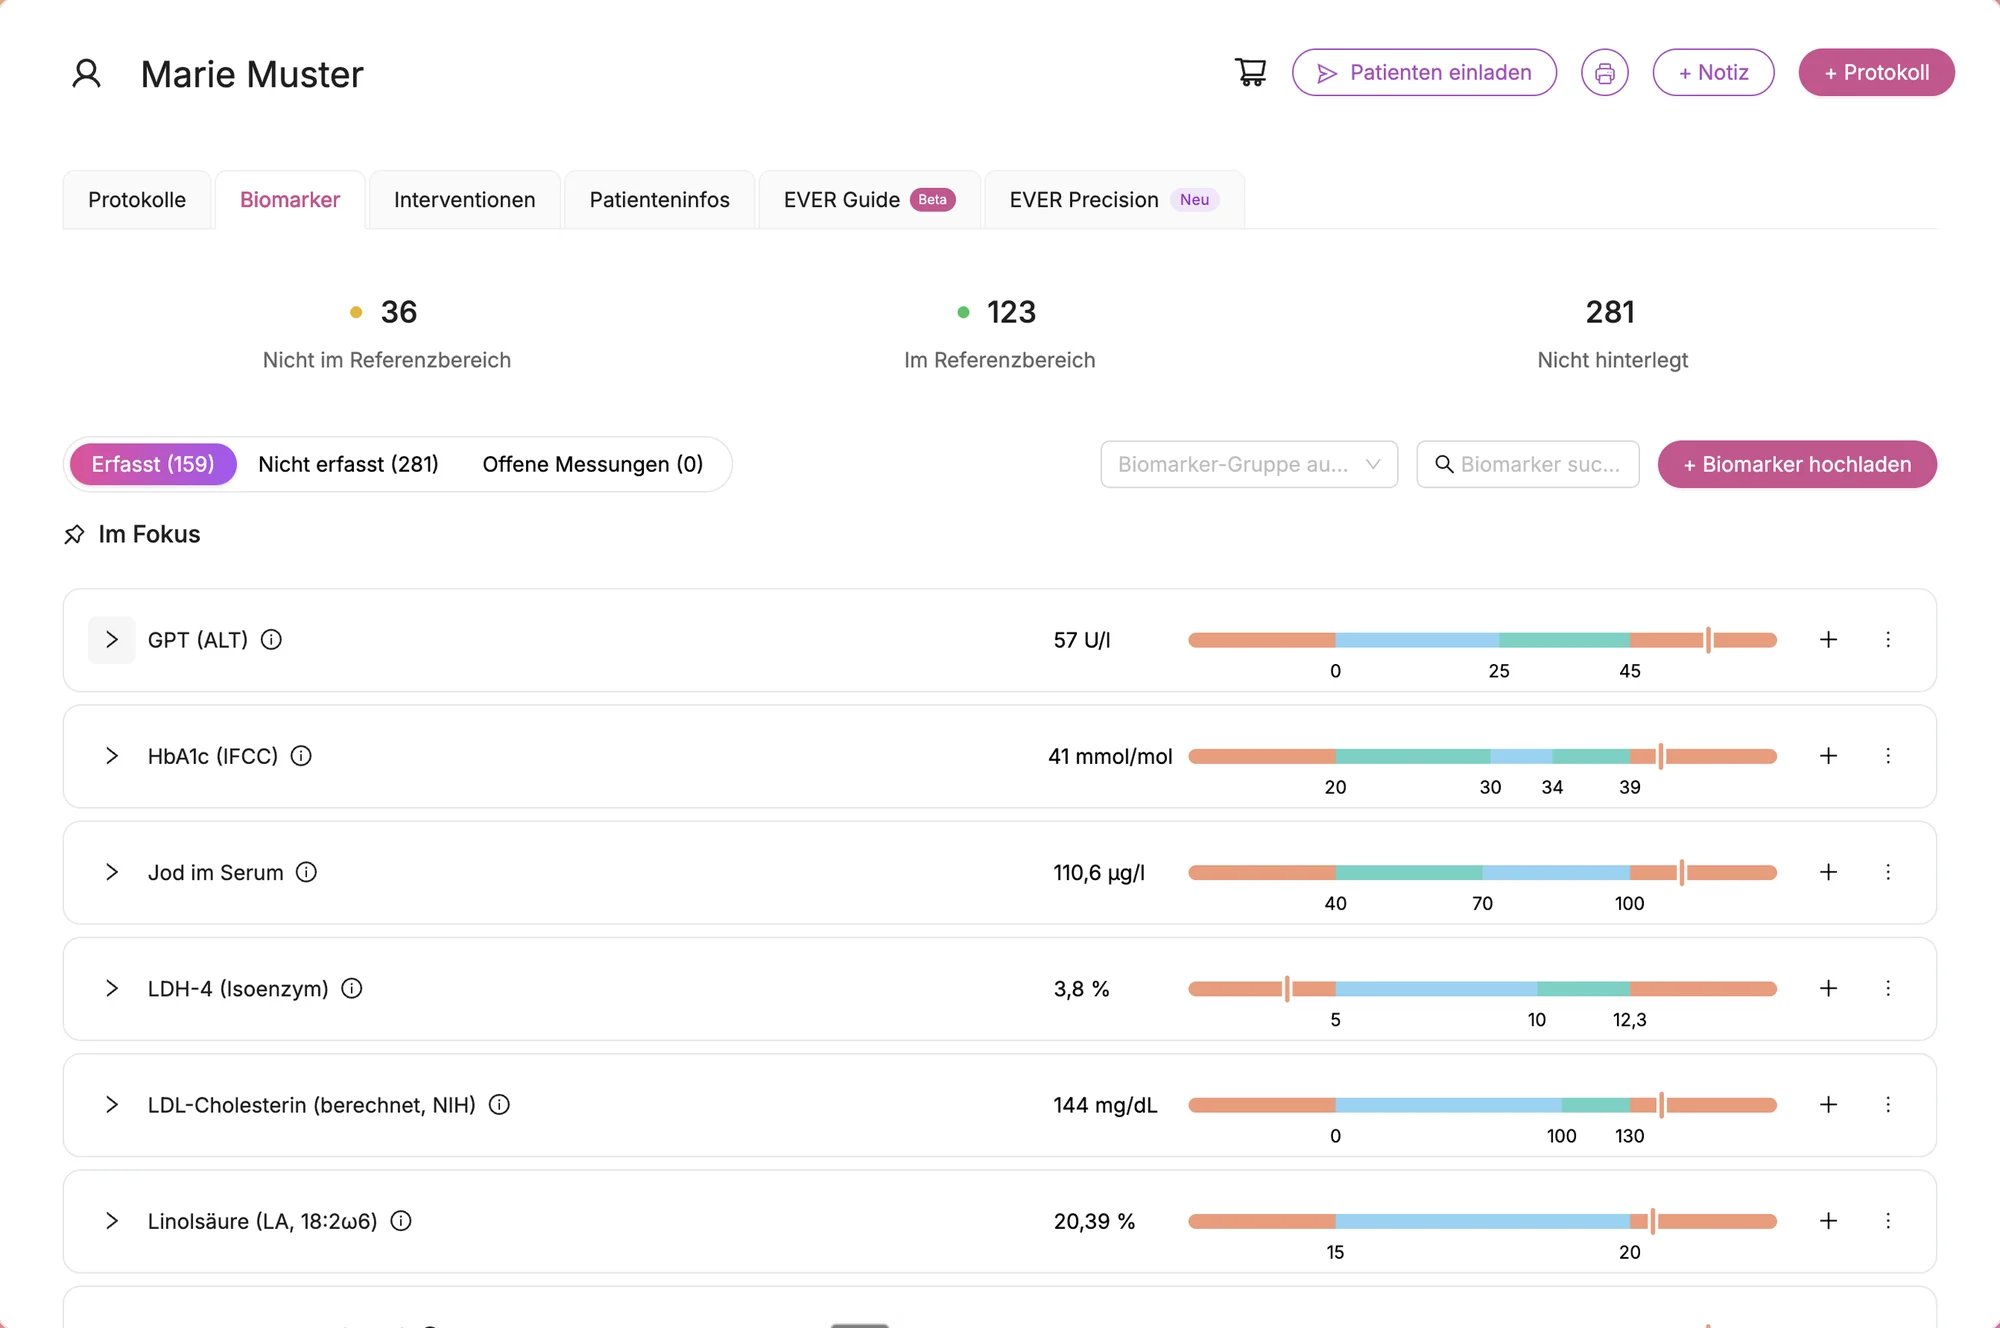Switch to Offene Messungen (0) filter
Viewport: 2000px width, 1328px height.
point(593,464)
